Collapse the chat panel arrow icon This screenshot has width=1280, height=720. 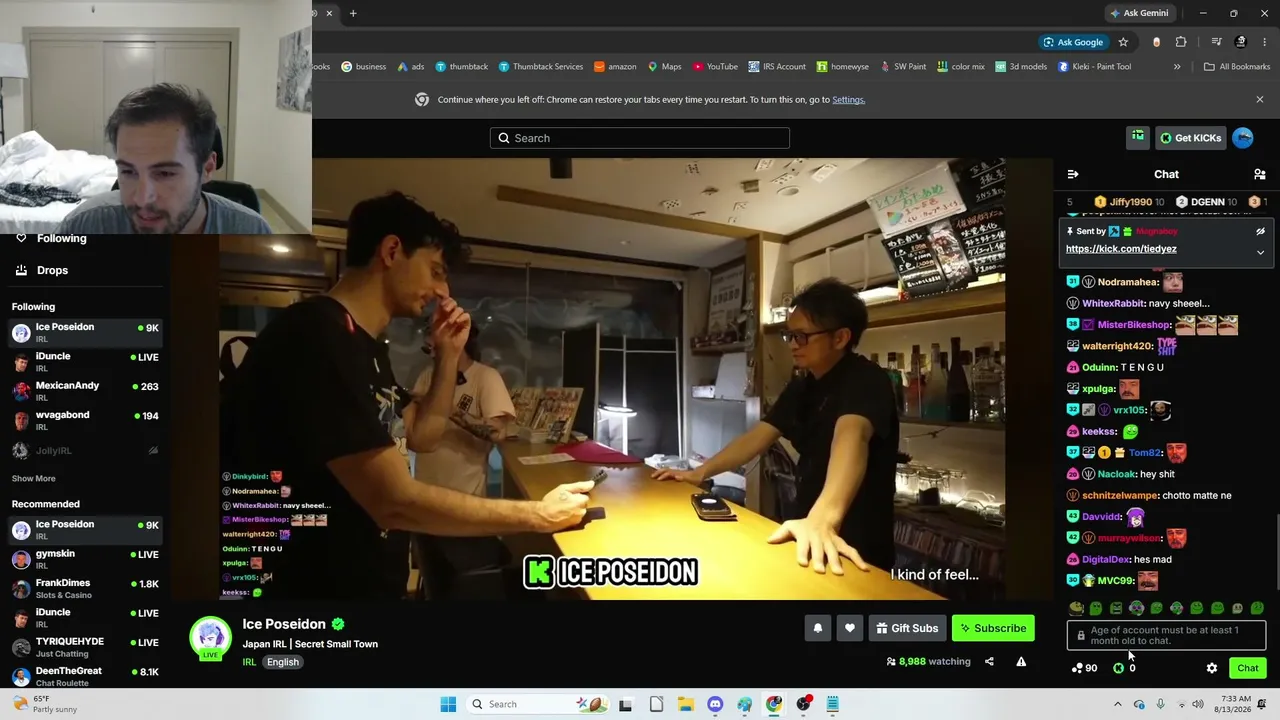pyautogui.click(x=1073, y=174)
